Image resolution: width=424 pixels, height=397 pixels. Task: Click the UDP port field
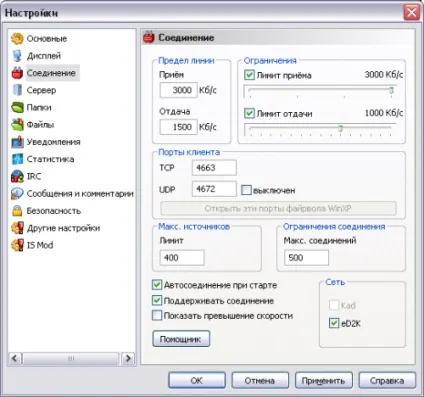click(x=214, y=189)
